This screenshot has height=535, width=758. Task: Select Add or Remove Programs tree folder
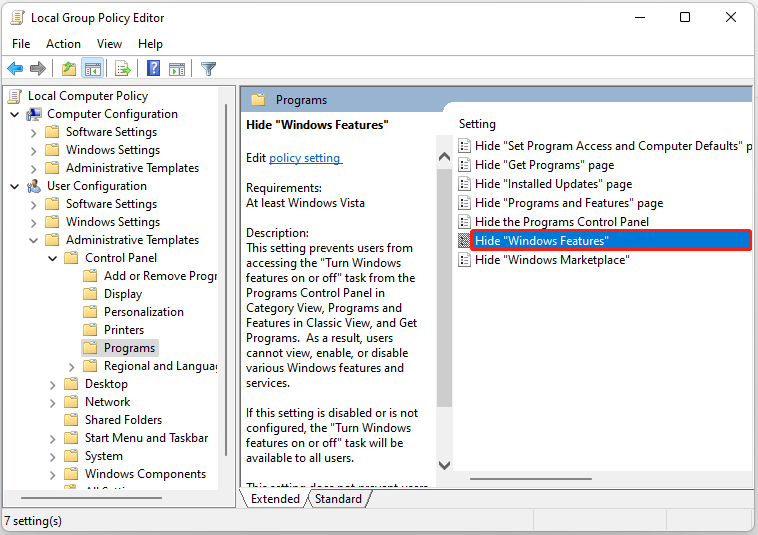pos(160,276)
